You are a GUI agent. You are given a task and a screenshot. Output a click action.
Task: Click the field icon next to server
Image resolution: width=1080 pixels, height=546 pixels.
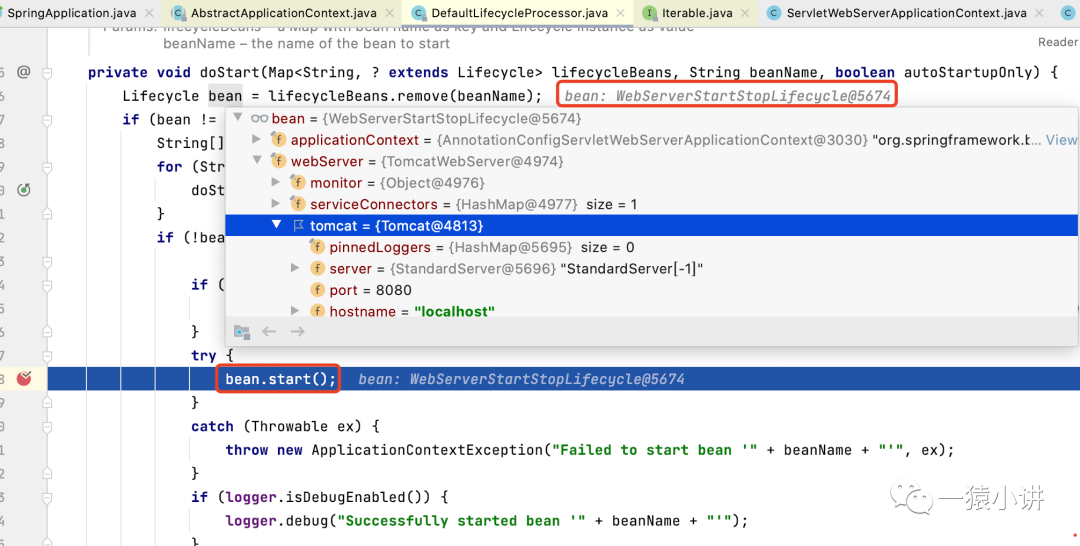coord(317,268)
